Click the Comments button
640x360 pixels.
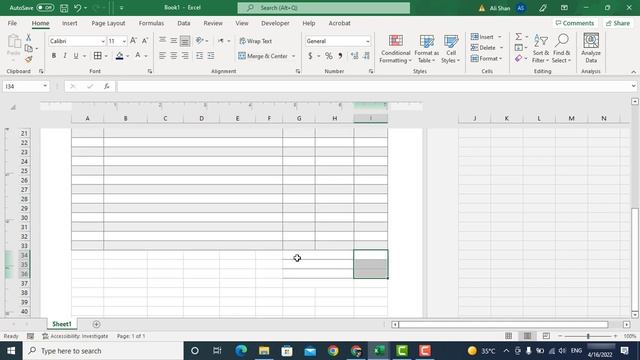point(575,23)
